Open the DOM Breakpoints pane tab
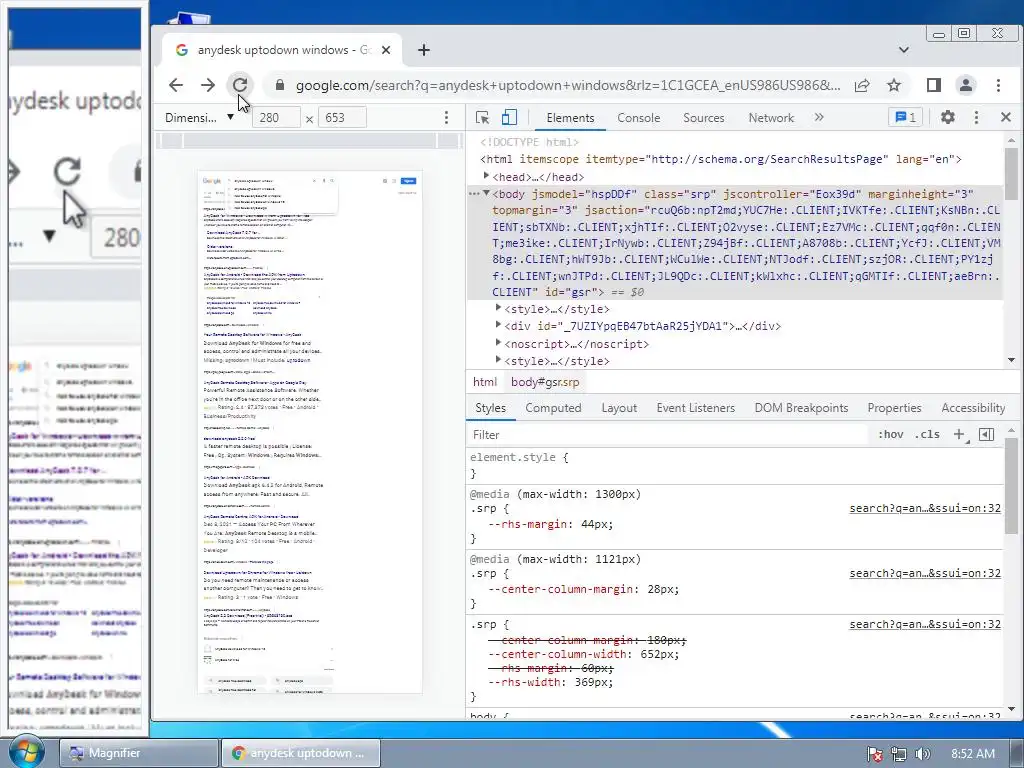This screenshot has height=768, width=1024. [801, 408]
